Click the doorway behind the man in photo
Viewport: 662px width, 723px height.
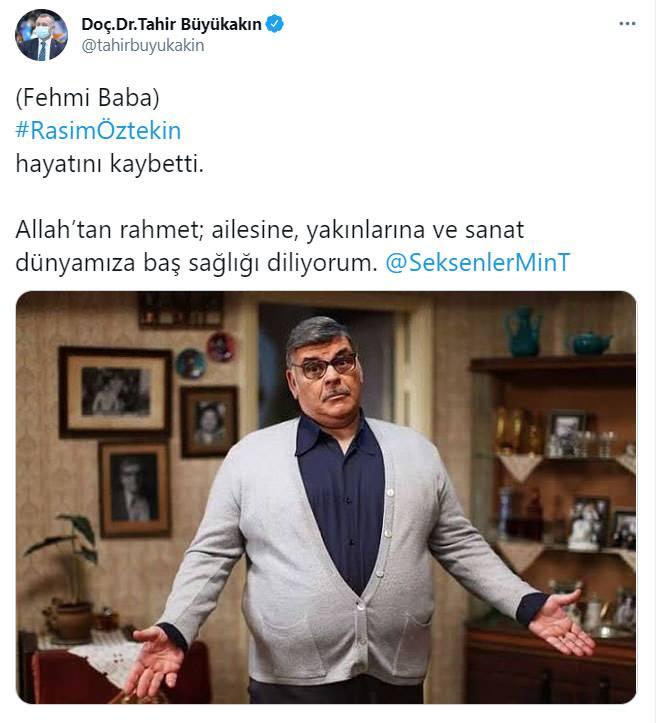(x=327, y=364)
